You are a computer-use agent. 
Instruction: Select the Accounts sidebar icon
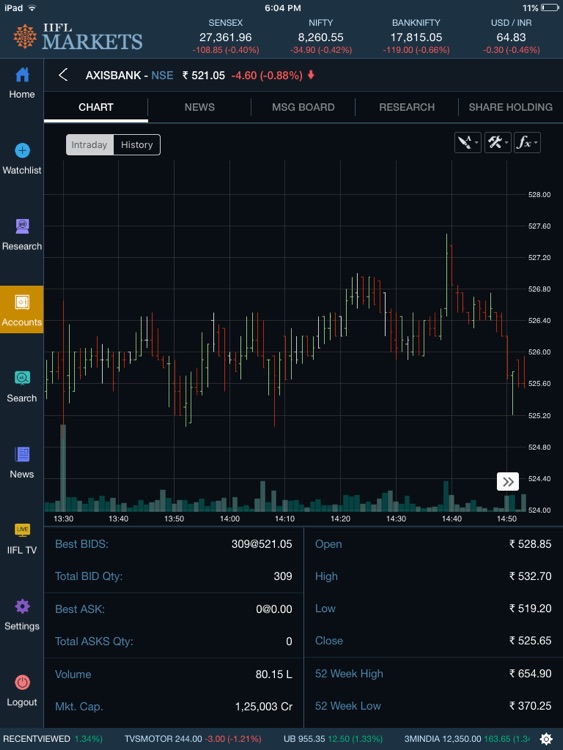[22, 302]
